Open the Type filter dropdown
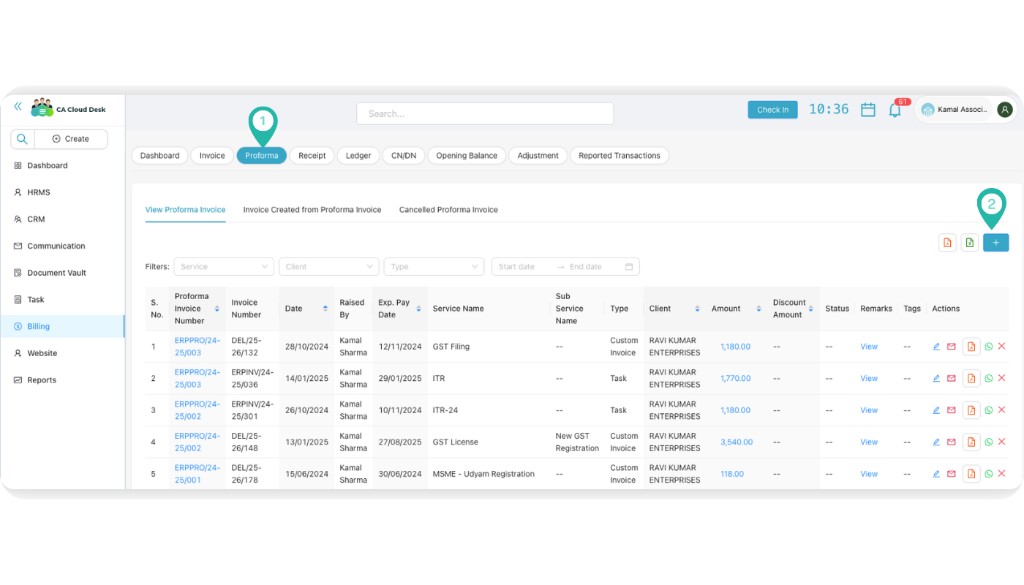The height and width of the screenshot is (585, 1024). pyautogui.click(x=433, y=266)
